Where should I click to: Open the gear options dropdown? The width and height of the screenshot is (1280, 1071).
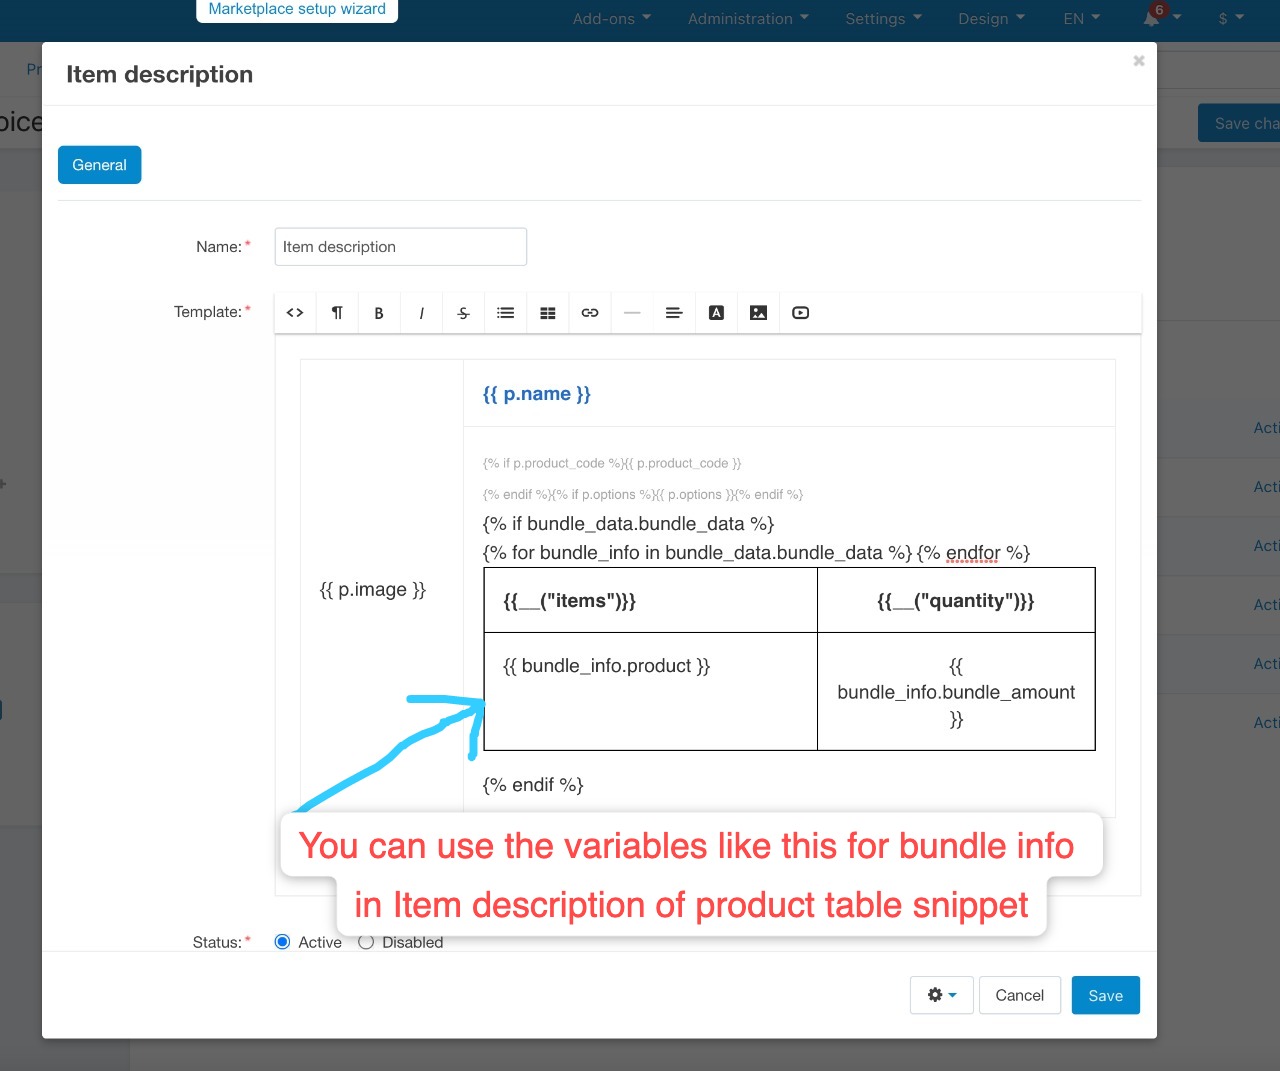(x=942, y=995)
